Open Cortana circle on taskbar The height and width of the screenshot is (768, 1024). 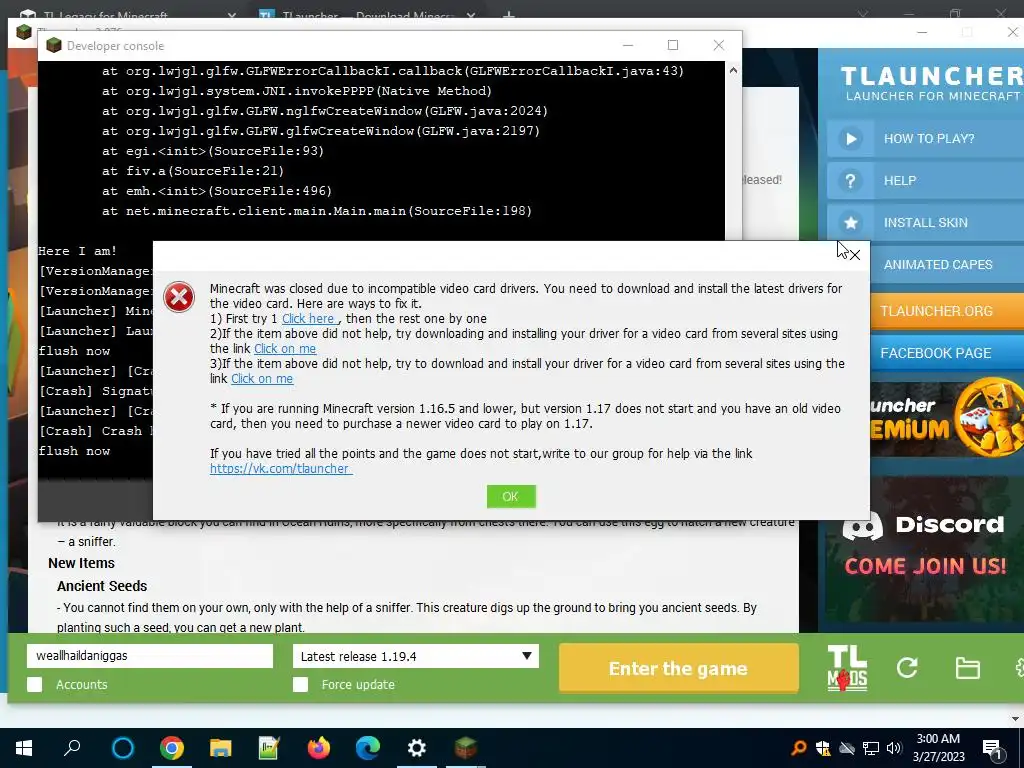123,748
